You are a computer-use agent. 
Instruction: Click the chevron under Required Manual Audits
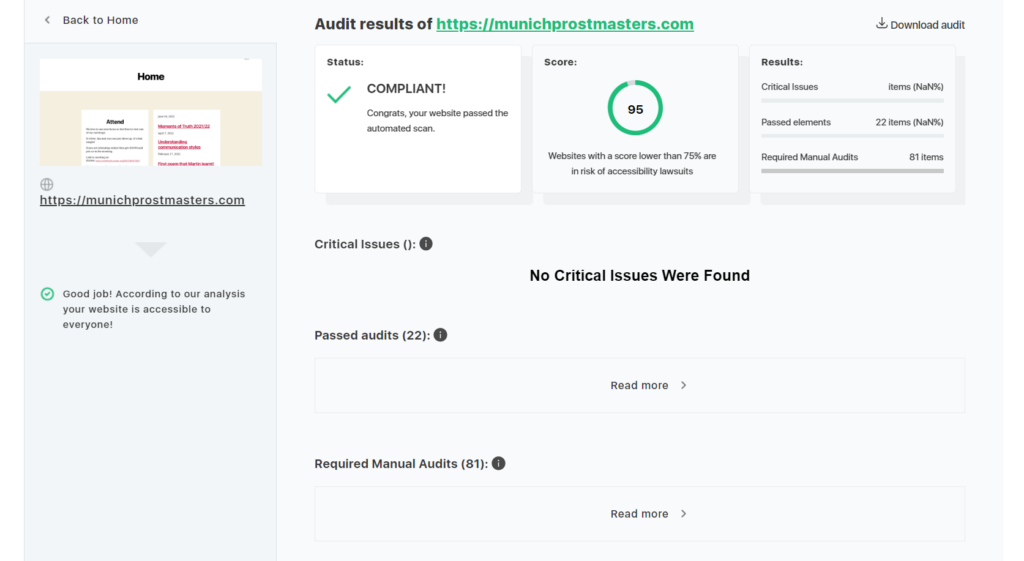point(684,514)
